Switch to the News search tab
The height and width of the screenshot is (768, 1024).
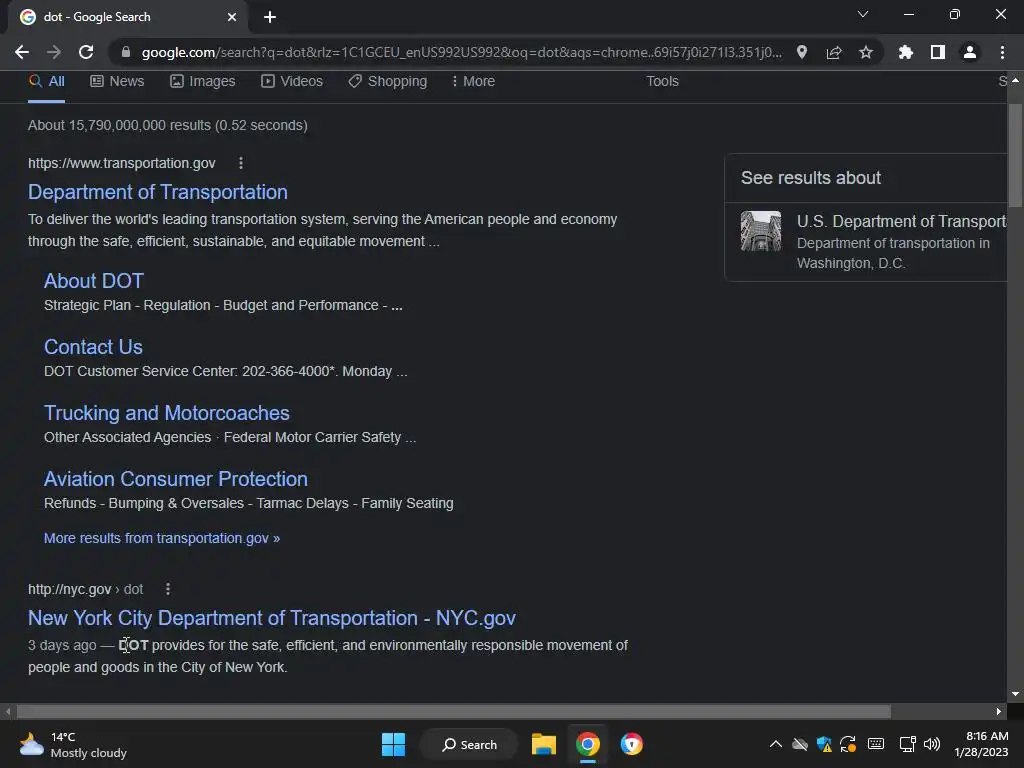[x=117, y=82]
